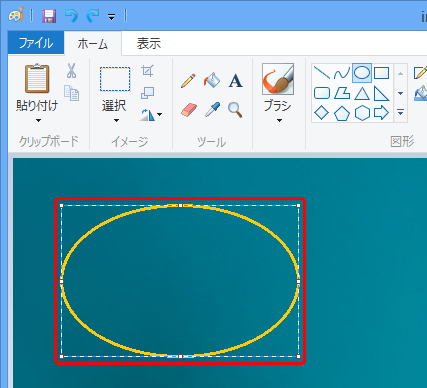This screenshot has height=388, width=427.
Task: Select the Magnifier tool
Action: (235, 110)
